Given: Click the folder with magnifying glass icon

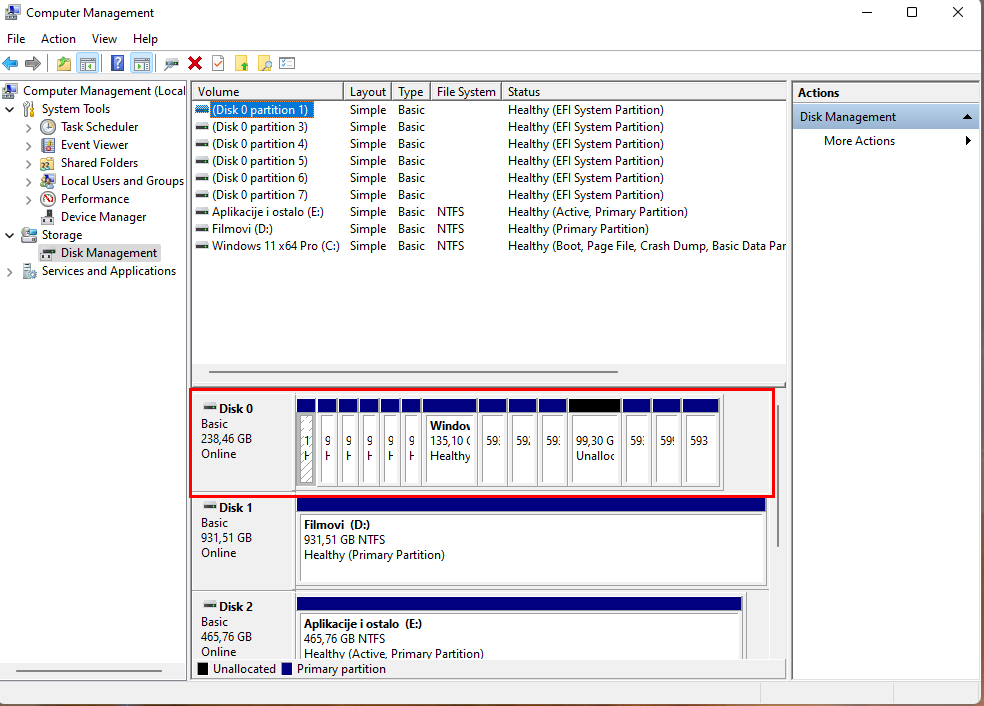Looking at the screenshot, I should [265, 63].
